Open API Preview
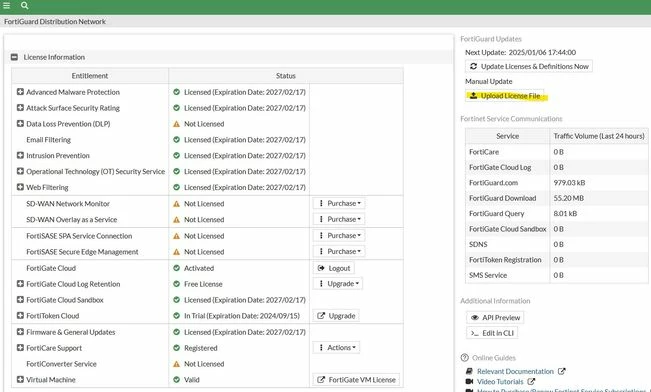This screenshot has width=651, height=392. click(495, 318)
